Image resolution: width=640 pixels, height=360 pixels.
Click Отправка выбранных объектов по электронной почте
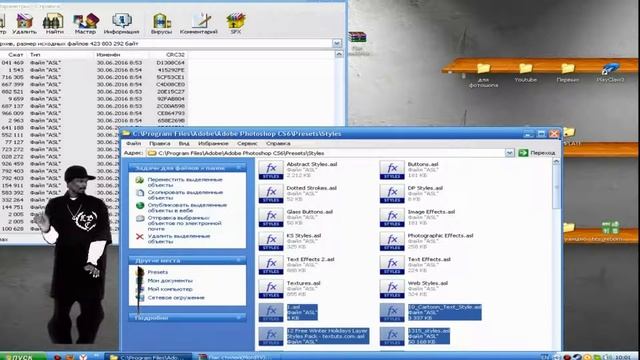(184, 223)
